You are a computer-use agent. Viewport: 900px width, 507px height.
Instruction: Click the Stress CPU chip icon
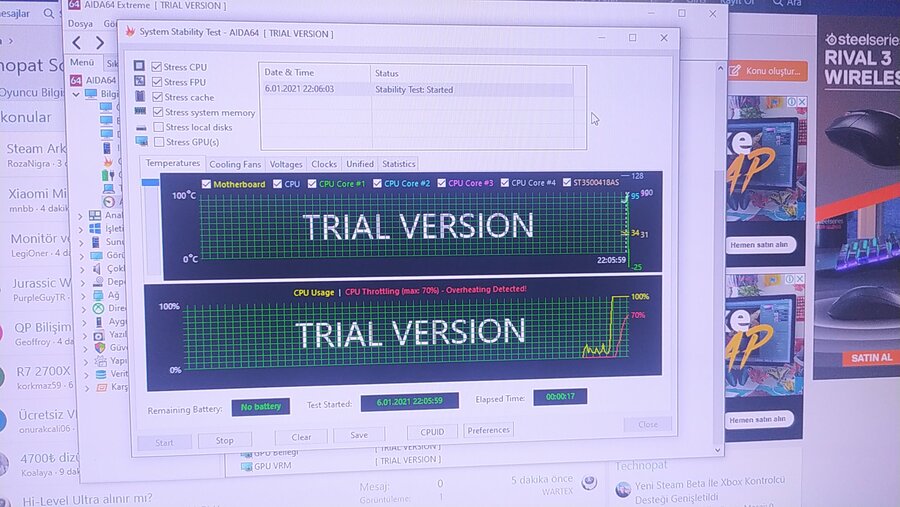click(x=139, y=66)
